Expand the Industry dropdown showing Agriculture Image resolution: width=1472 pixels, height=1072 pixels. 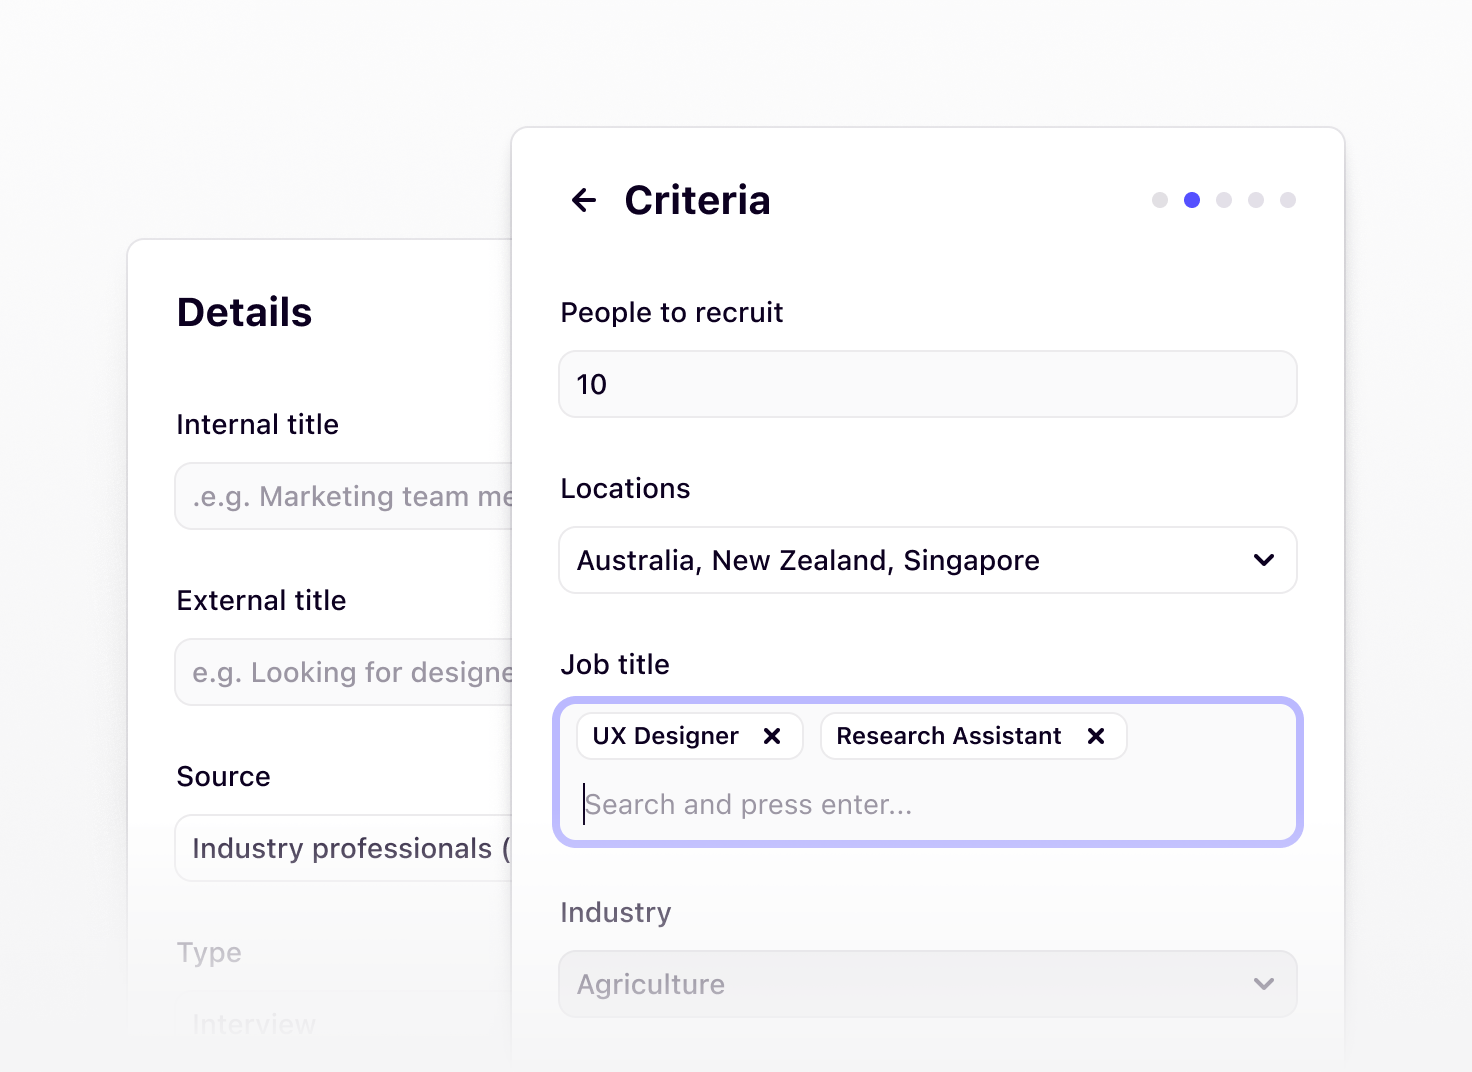(x=926, y=984)
